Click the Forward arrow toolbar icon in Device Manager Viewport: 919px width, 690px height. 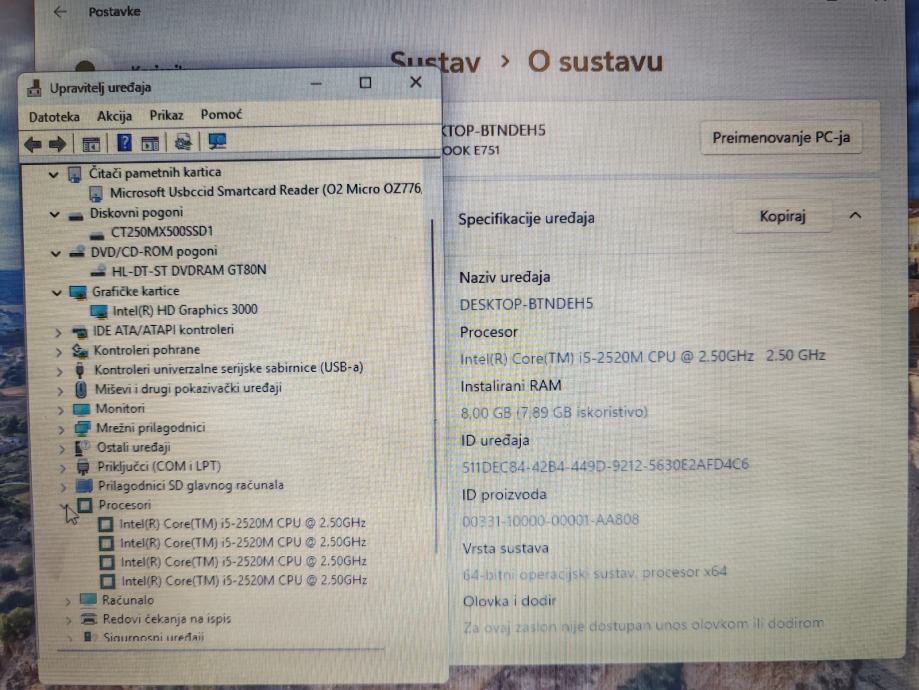tap(57, 144)
